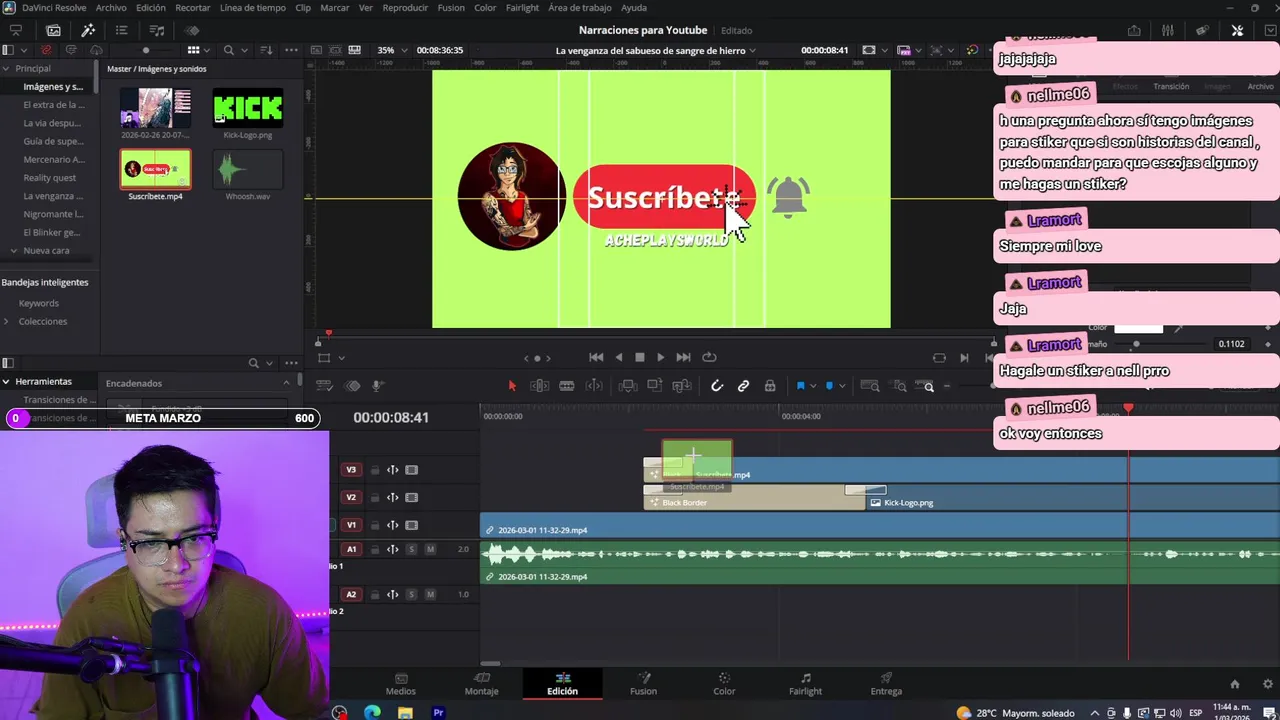Screen dimensions: 1280x720
Task: Click the Overwrite clip icon
Action: [x=655, y=386]
